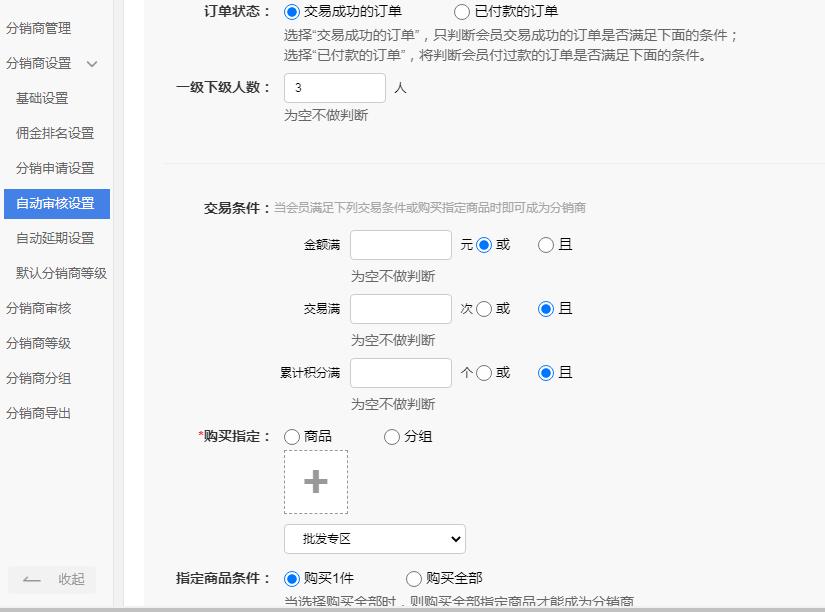Click 收起 to collapse the sidebar
Image resolution: width=825 pixels, height=612 pixels.
[74, 580]
